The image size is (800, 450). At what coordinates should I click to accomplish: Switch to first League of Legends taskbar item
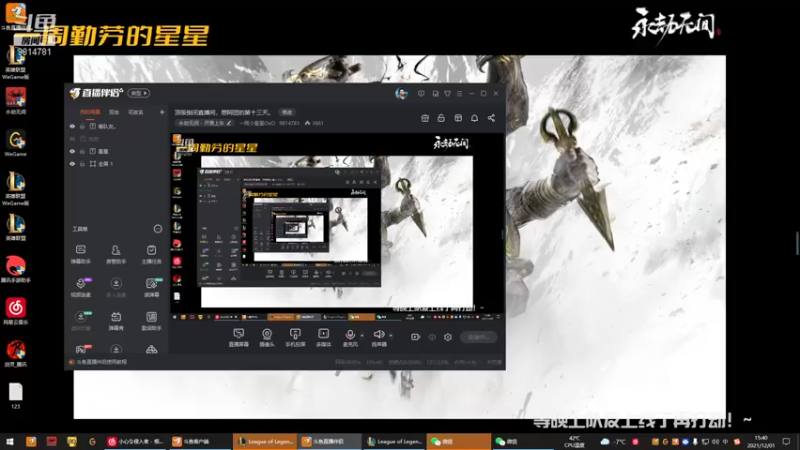(x=266, y=442)
